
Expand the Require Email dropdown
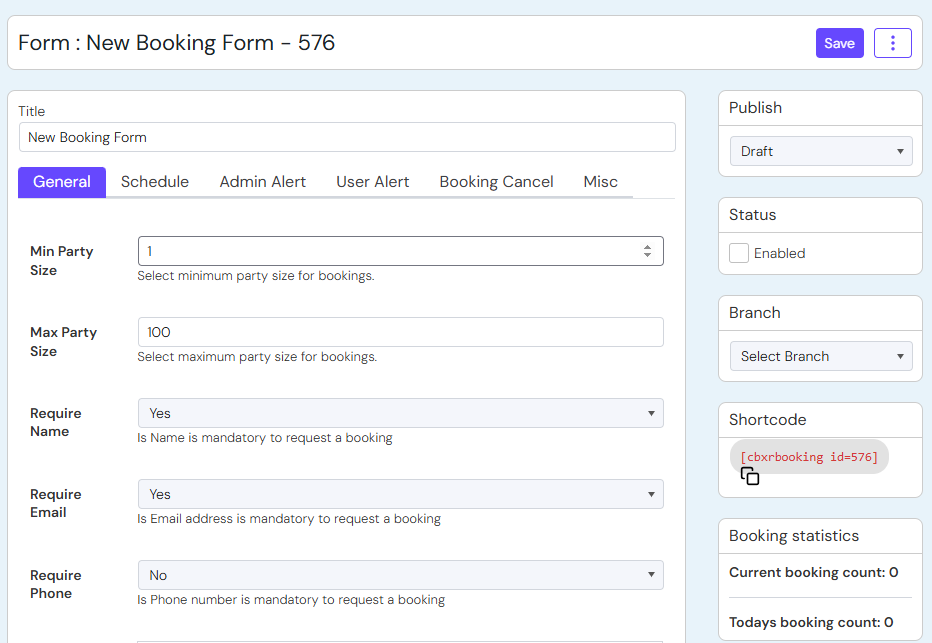[x=401, y=494]
